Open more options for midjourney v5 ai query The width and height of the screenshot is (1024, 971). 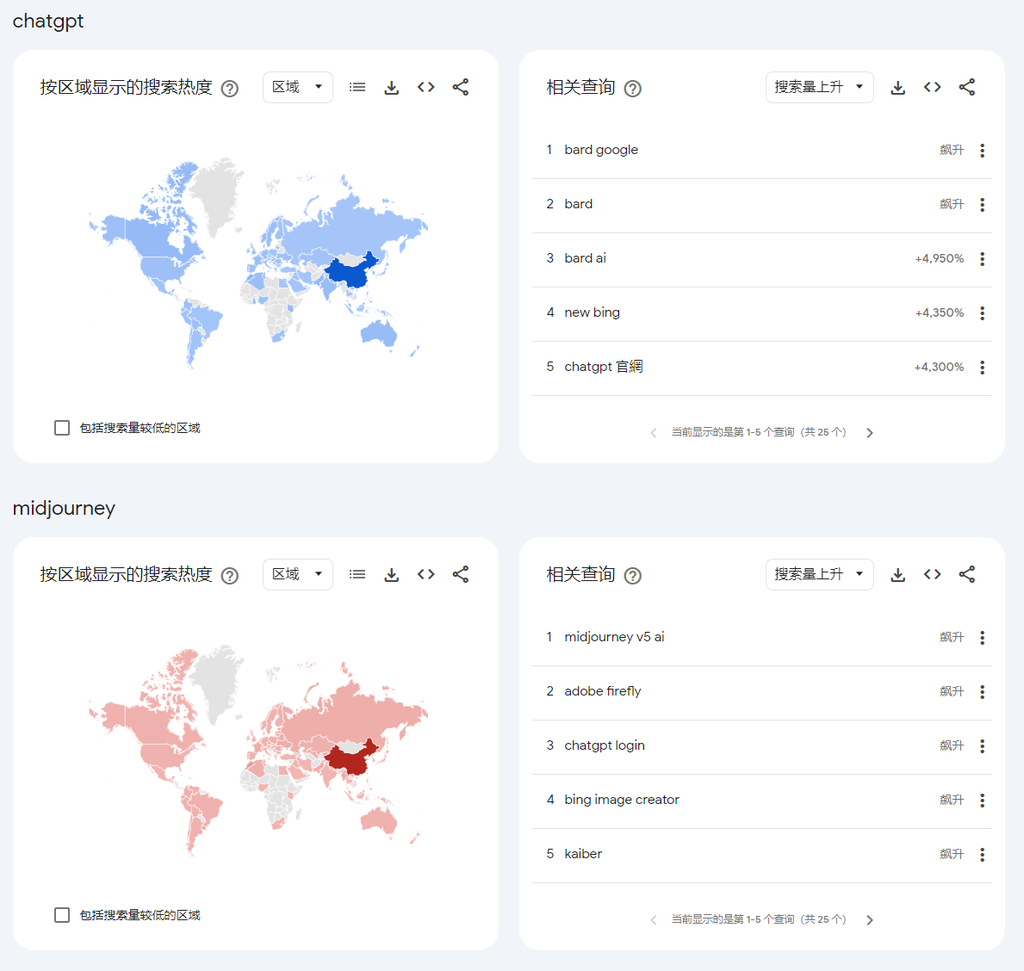[x=982, y=638]
